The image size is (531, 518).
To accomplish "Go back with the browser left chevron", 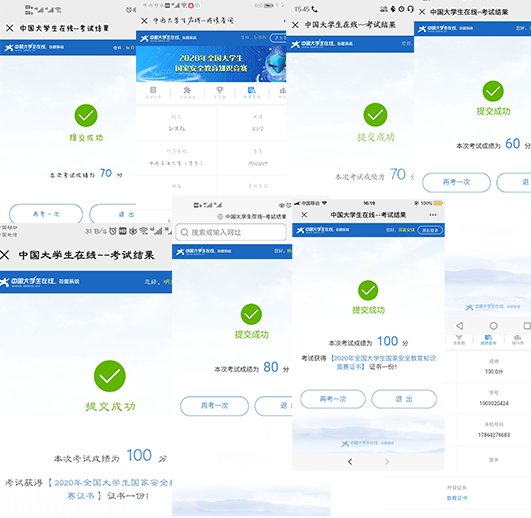I will click(x=350, y=461).
